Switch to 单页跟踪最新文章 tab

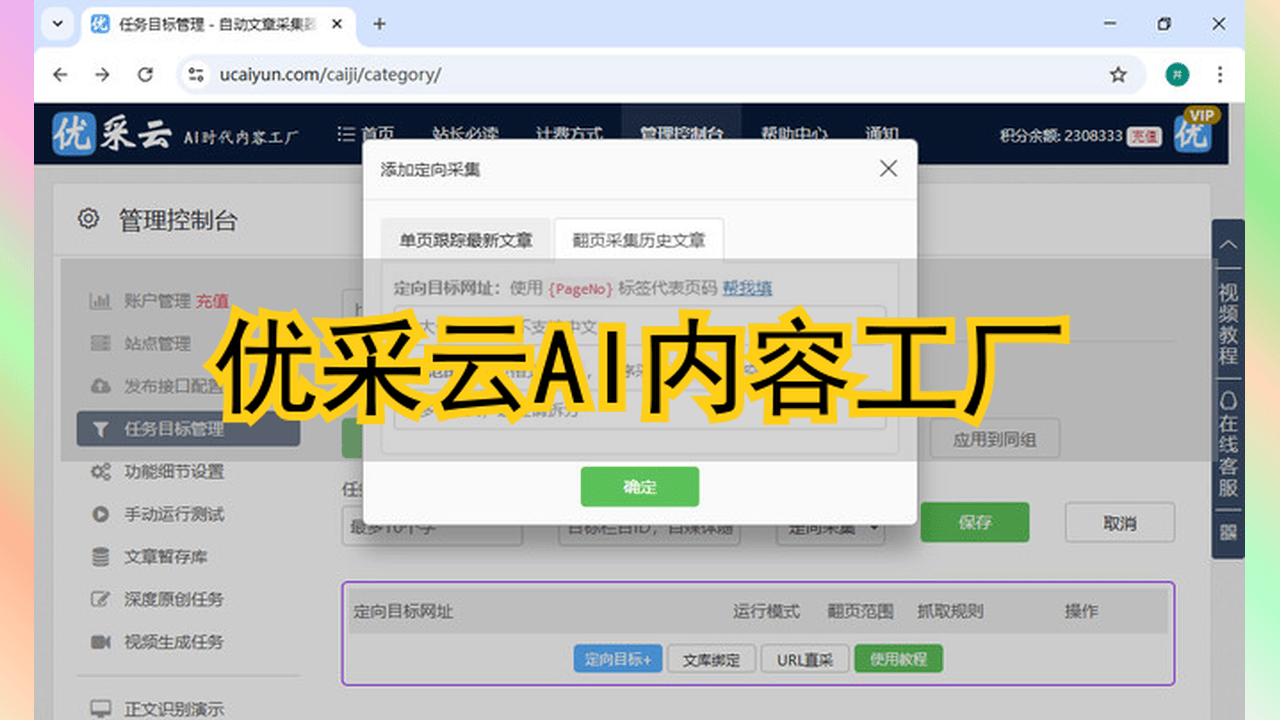[466, 240]
